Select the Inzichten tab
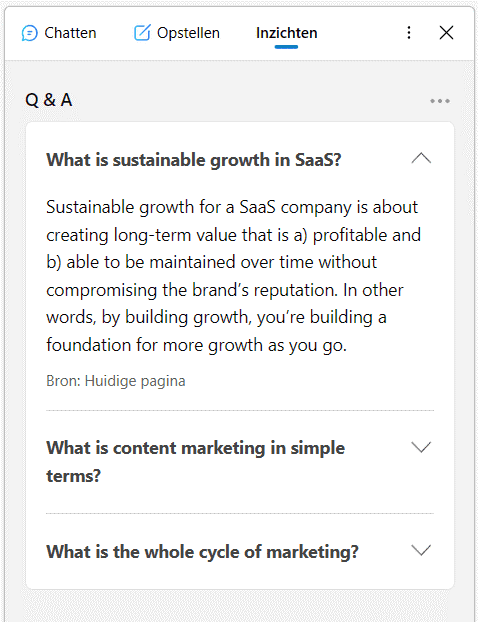 coord(286,33)
